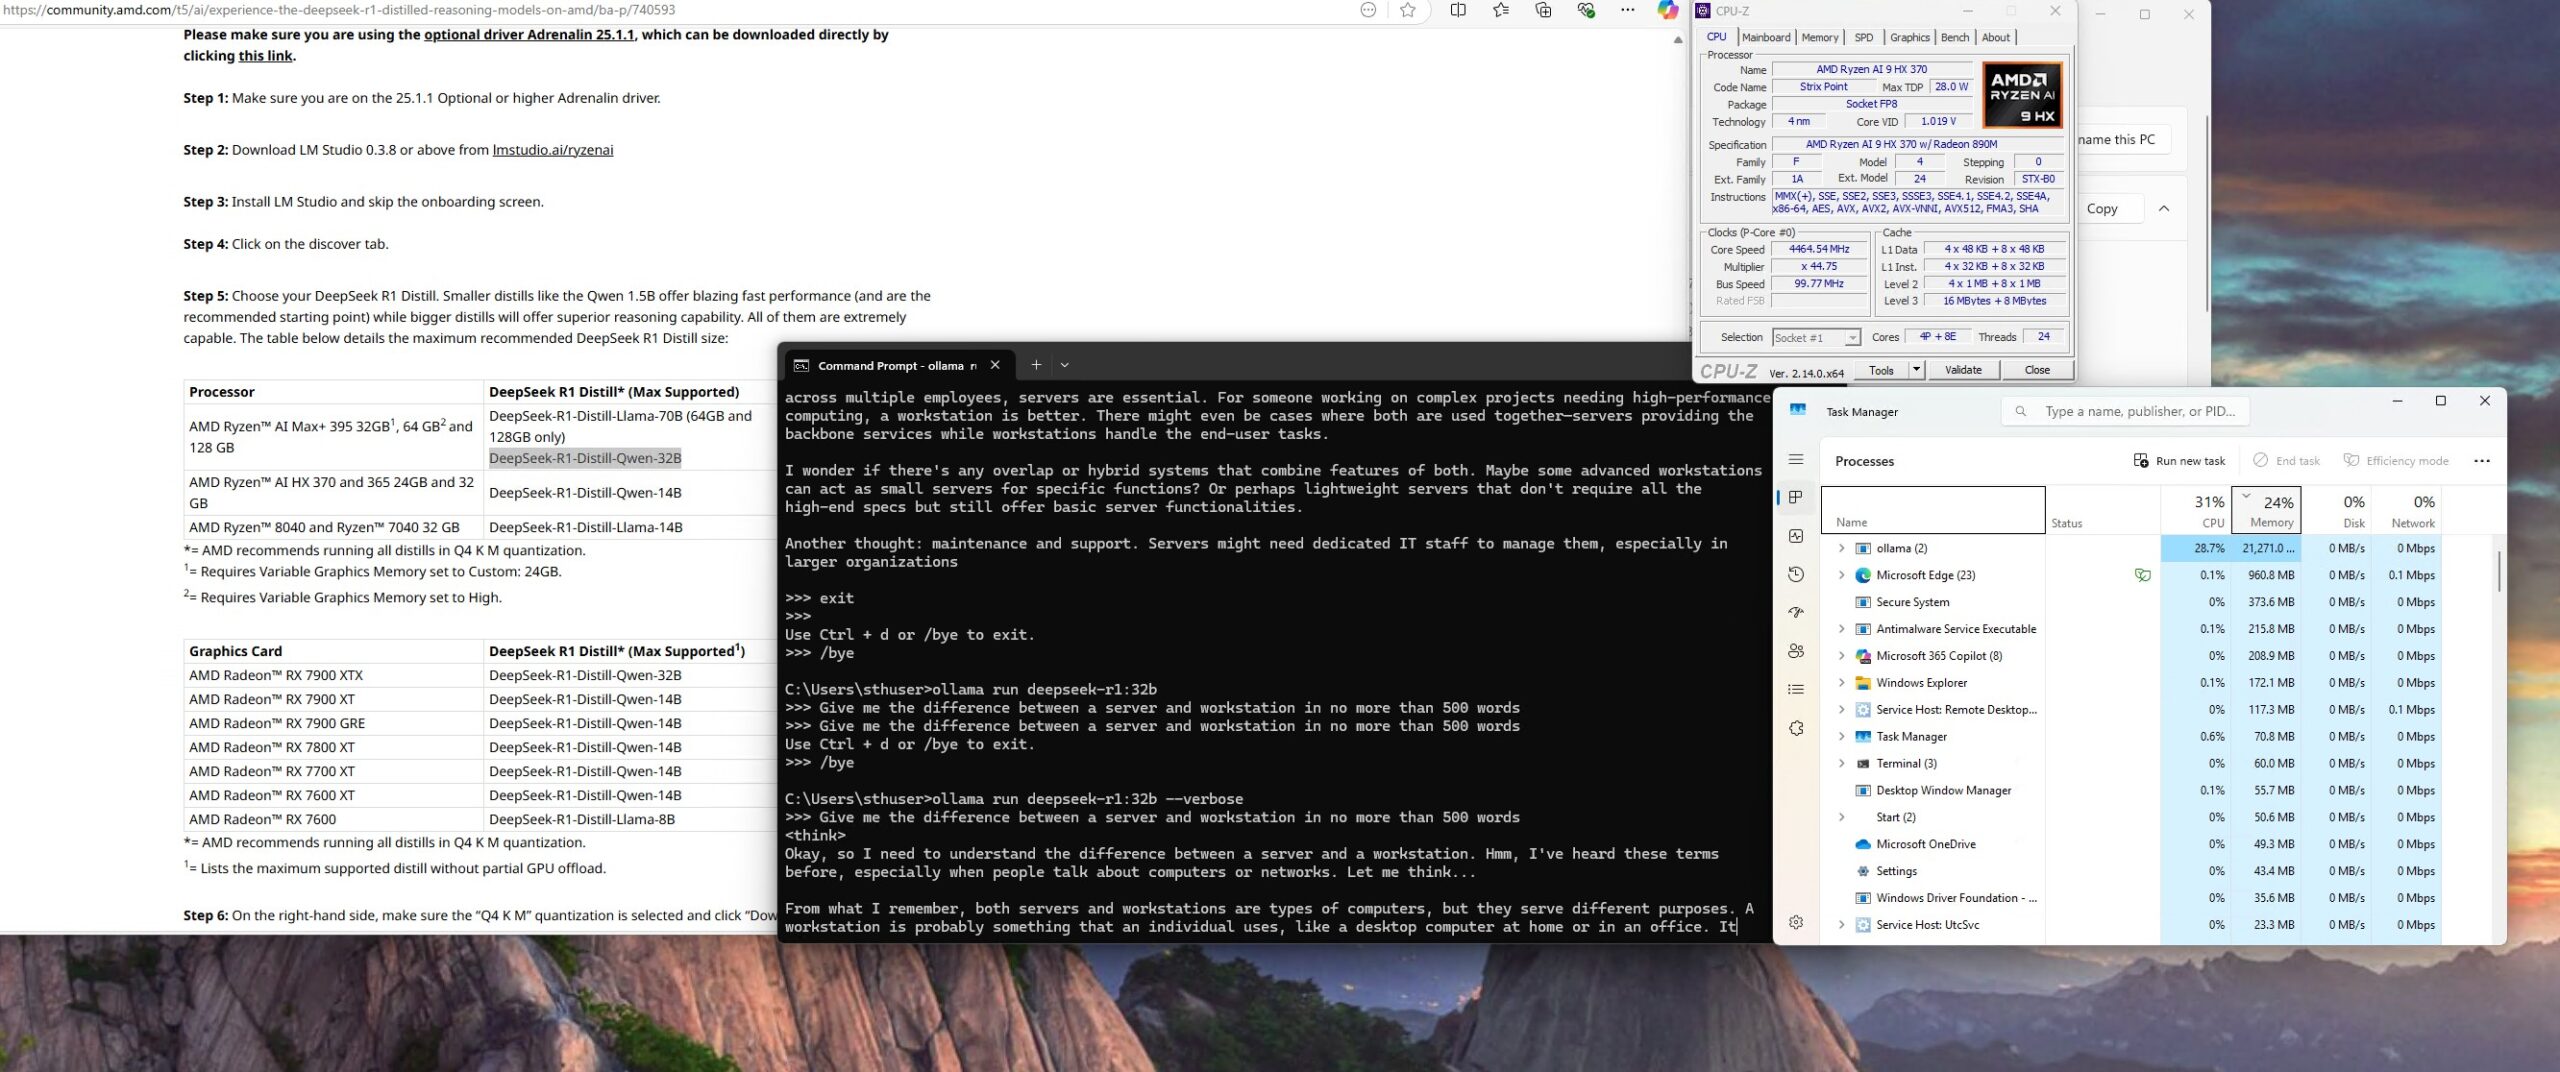Open terminal tab dropdown chevron
Image resolution: width=2560 pixels, height=1072 pixels.
point(1065,365)
